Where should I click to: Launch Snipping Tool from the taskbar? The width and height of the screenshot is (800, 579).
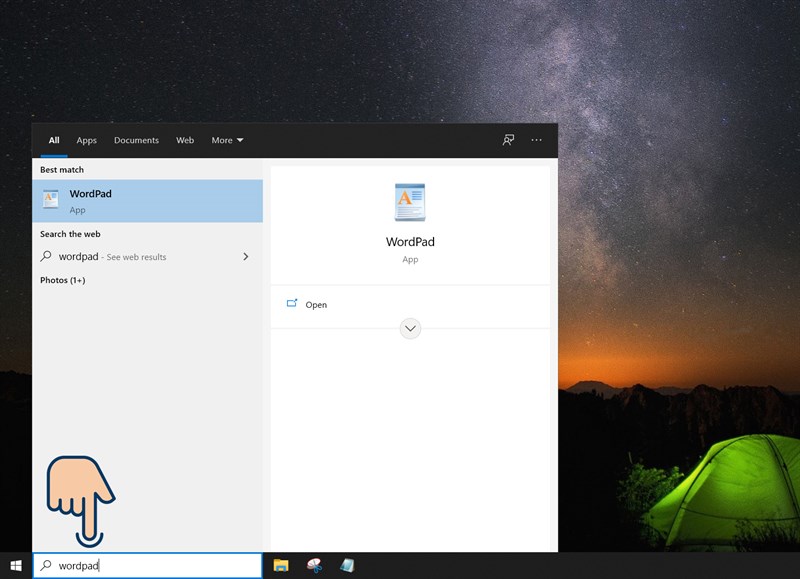pos(314,565)
